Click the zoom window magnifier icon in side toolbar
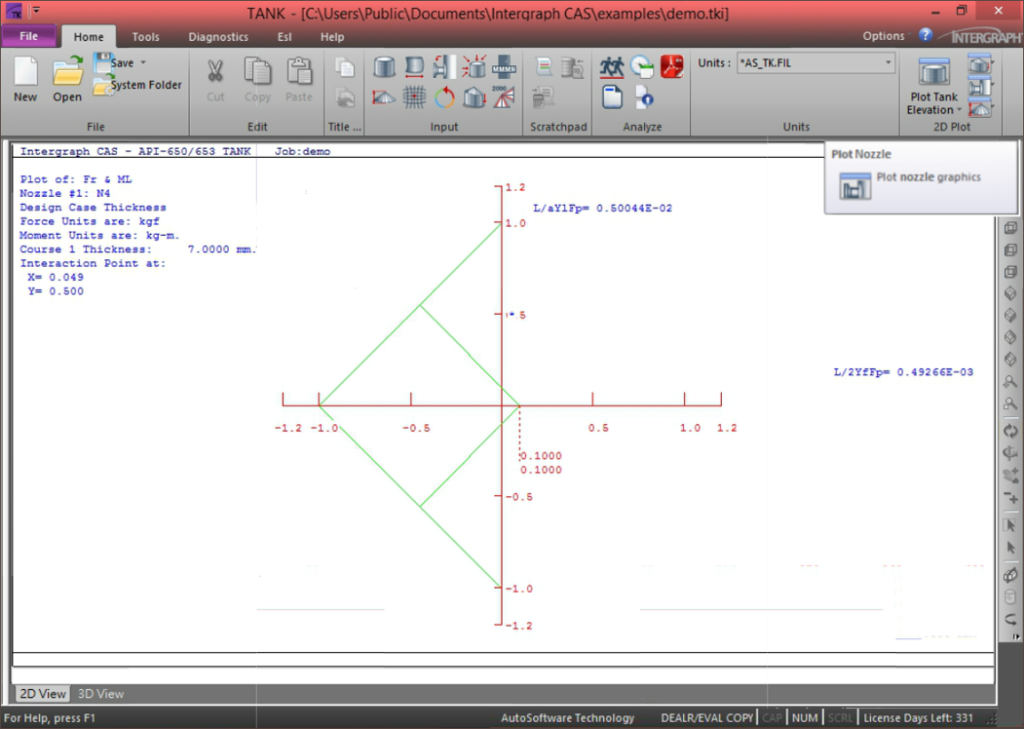Screen dimensions: 1024x729 1010,381
